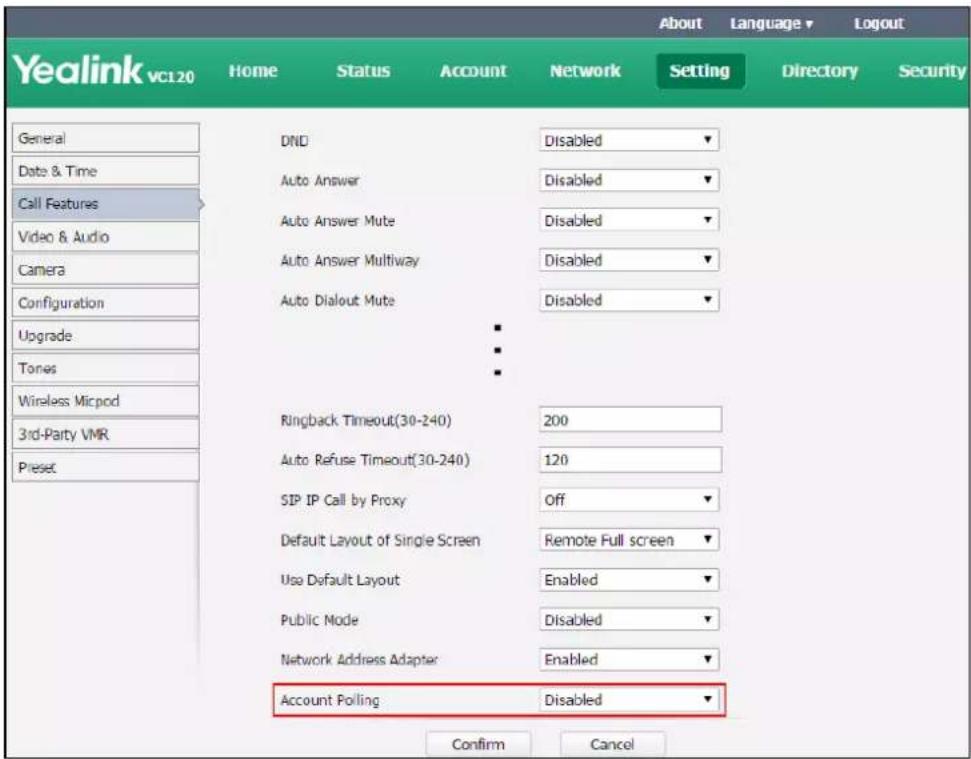Viewport: 971px width, 759px height.
Task: Expand the DND dropdown
Action: point(629,141)
